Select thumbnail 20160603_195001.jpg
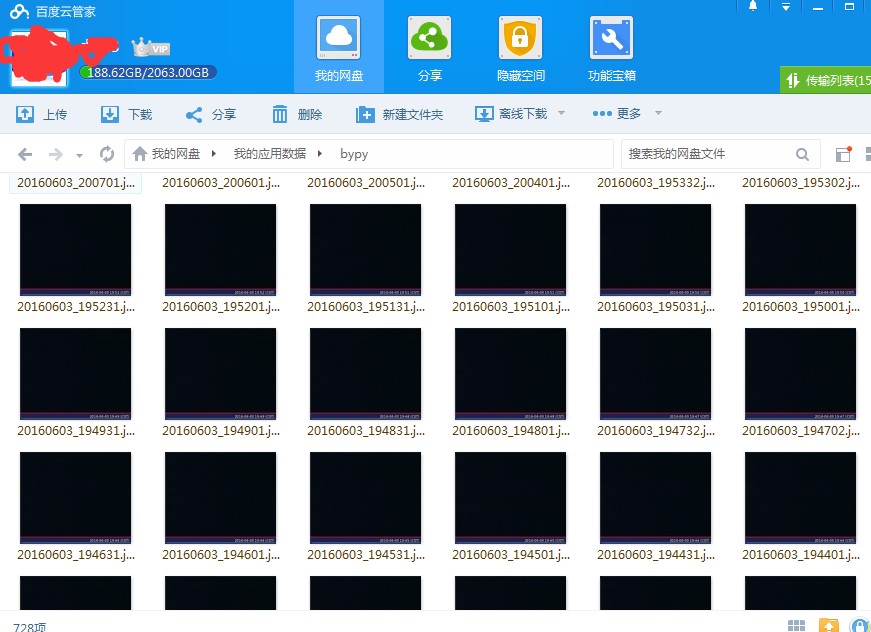Image resolution: width=871 pixels, height=632 pixels. point(800,250)
